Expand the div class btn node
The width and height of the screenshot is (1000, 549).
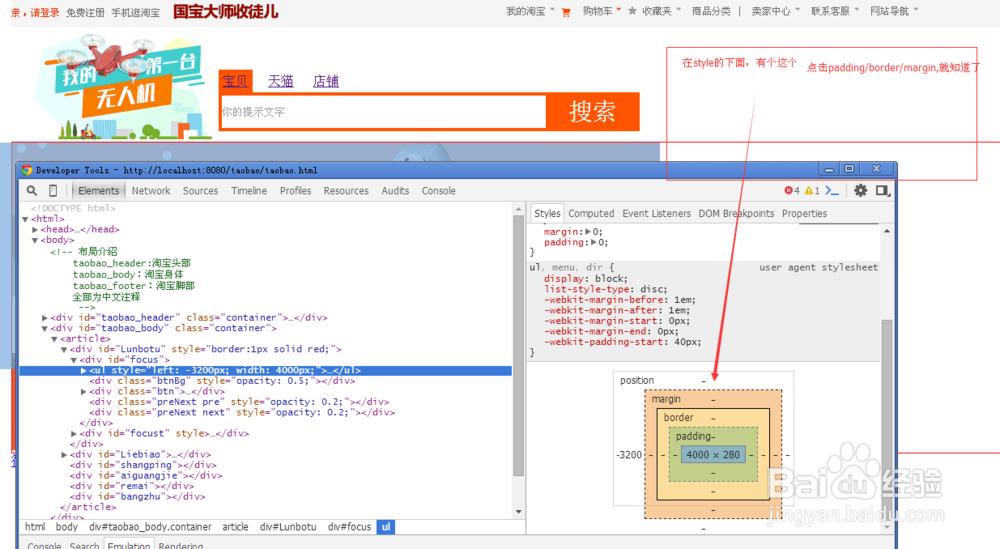(84, 392)
